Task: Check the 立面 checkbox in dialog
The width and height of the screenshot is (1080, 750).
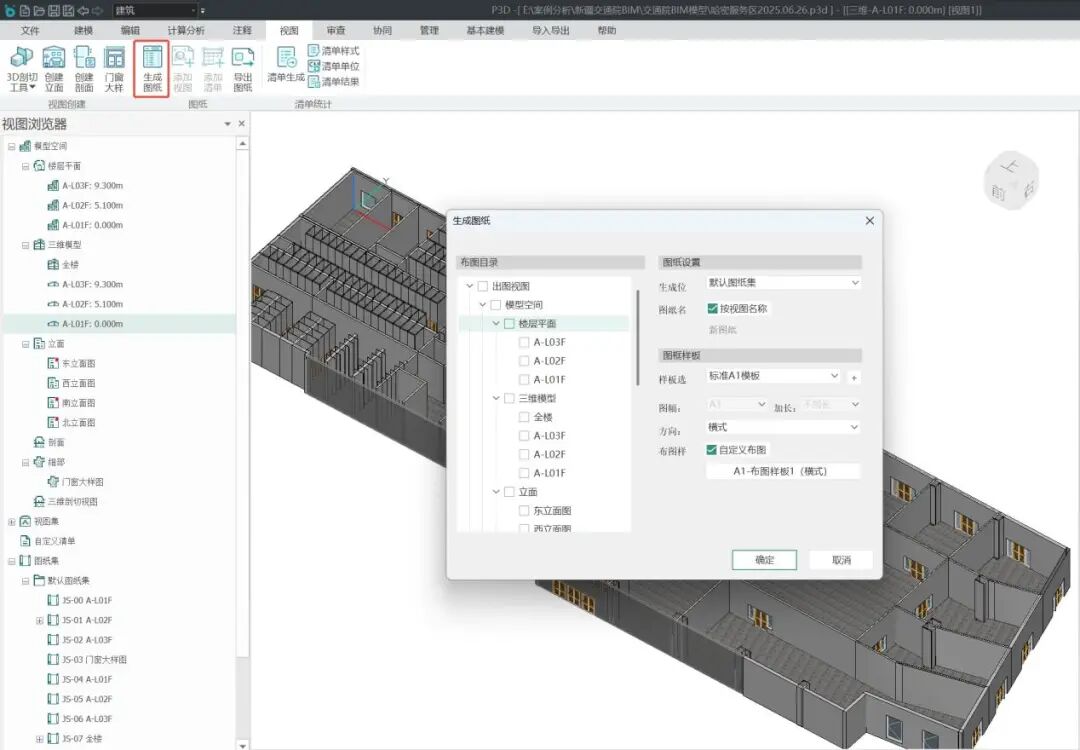Action: tap(510, 492)
